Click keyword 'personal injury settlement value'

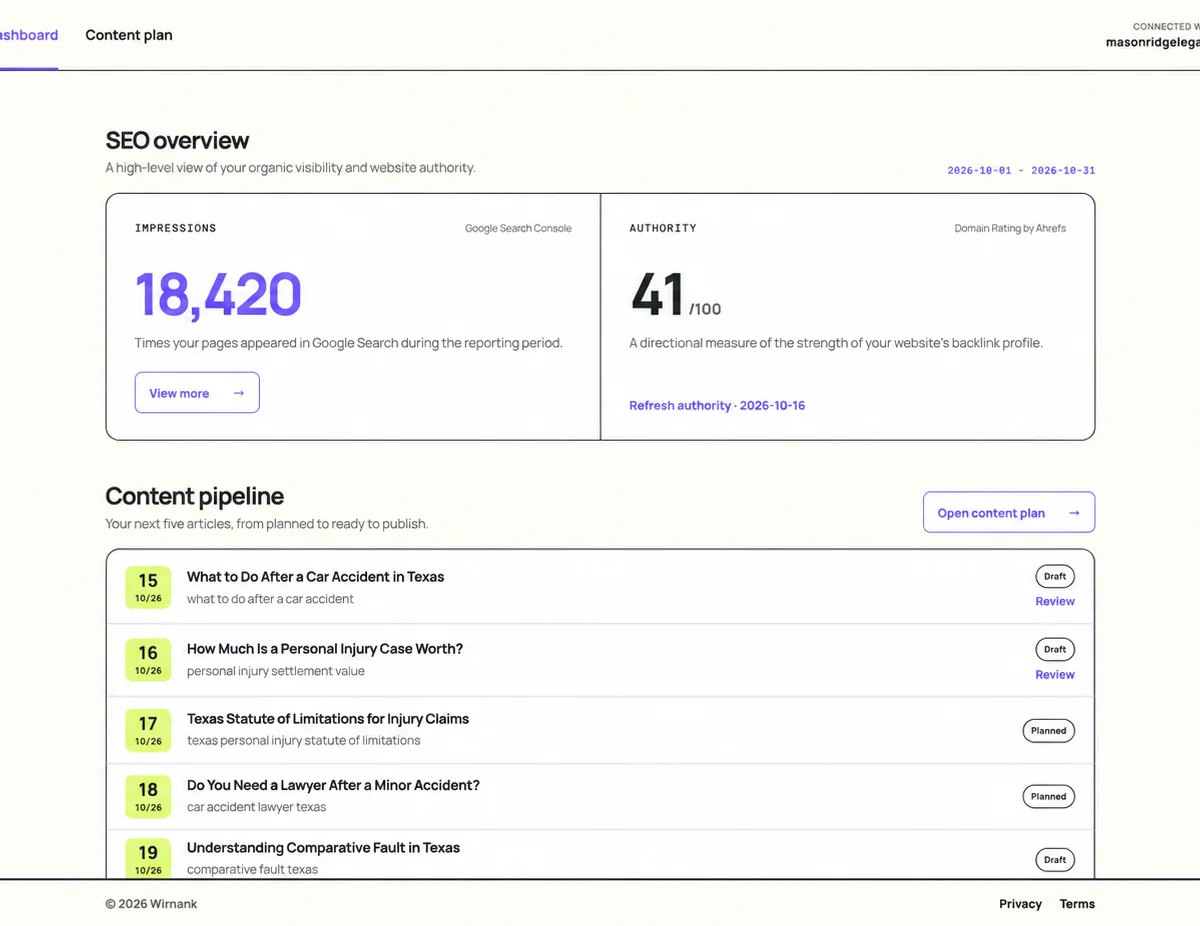(276, 672)
